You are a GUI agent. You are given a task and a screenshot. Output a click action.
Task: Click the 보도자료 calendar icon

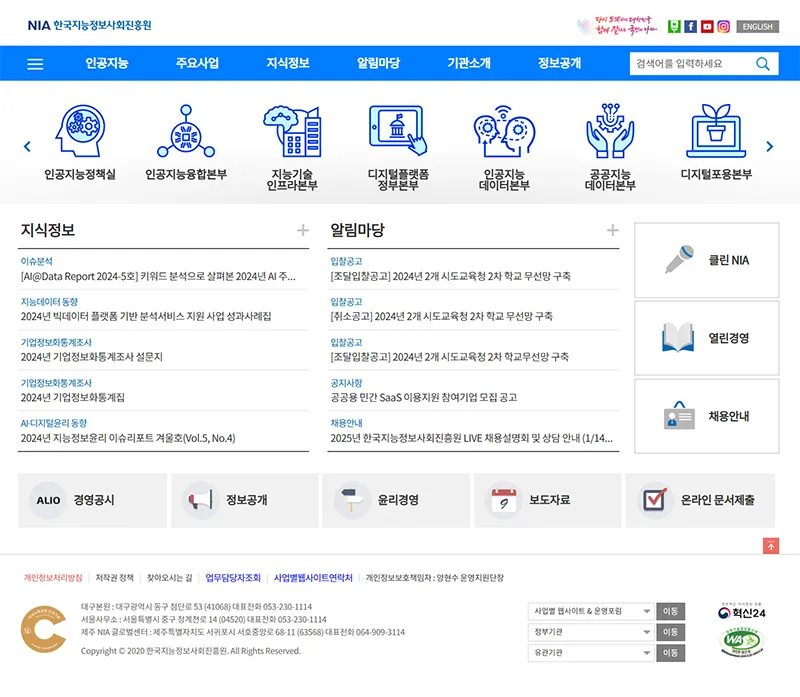pos(504,501)
